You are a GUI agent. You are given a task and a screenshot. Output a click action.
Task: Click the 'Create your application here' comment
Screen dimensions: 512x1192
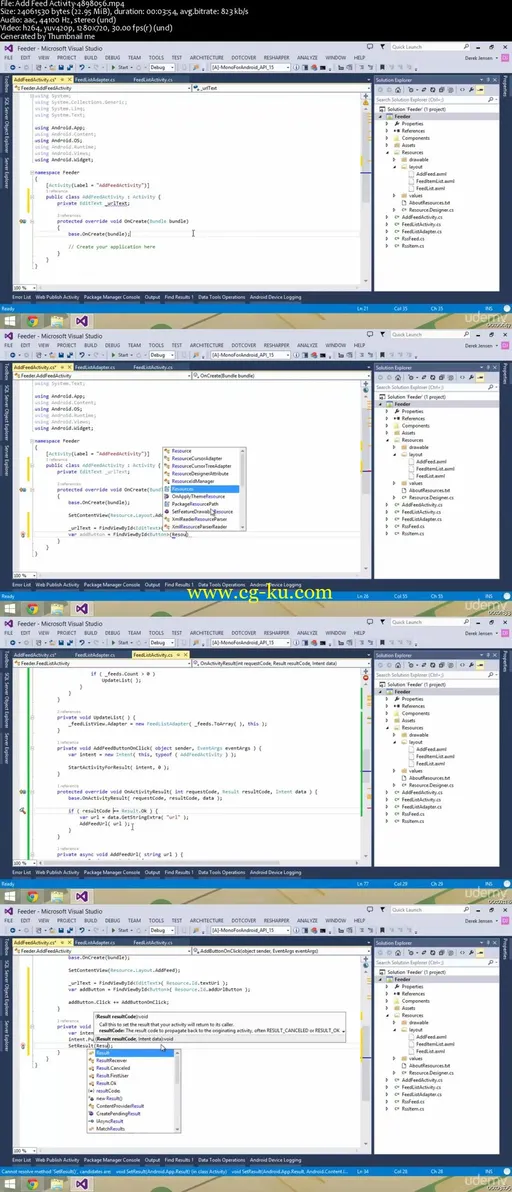point(111,246)
